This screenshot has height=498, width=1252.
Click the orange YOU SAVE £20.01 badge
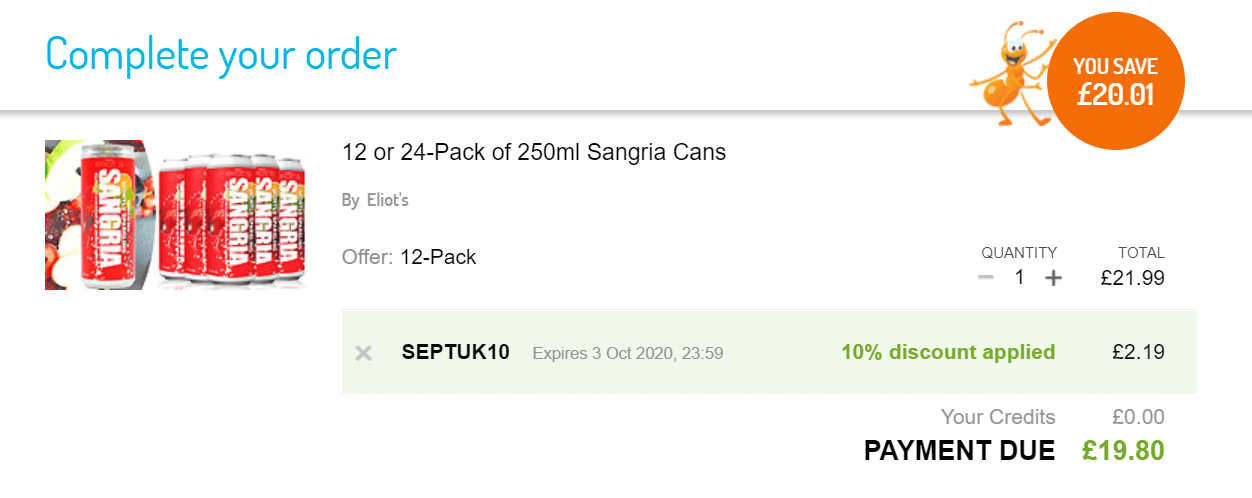(1114, 82)
